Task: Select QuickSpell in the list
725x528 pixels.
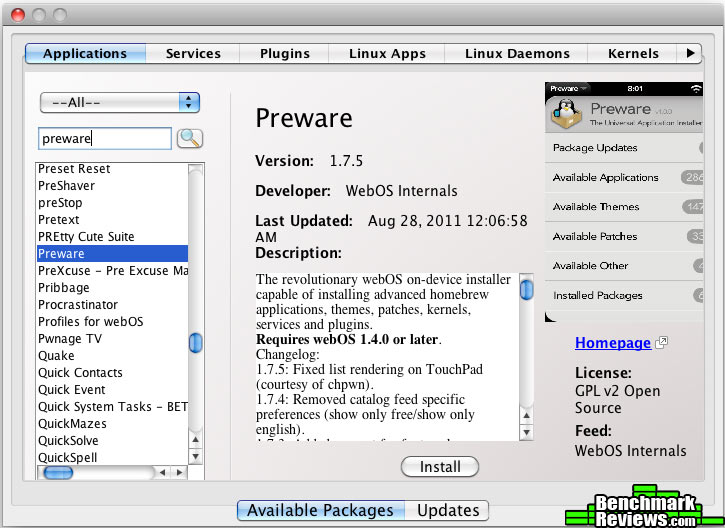Action: pos(112,458)
